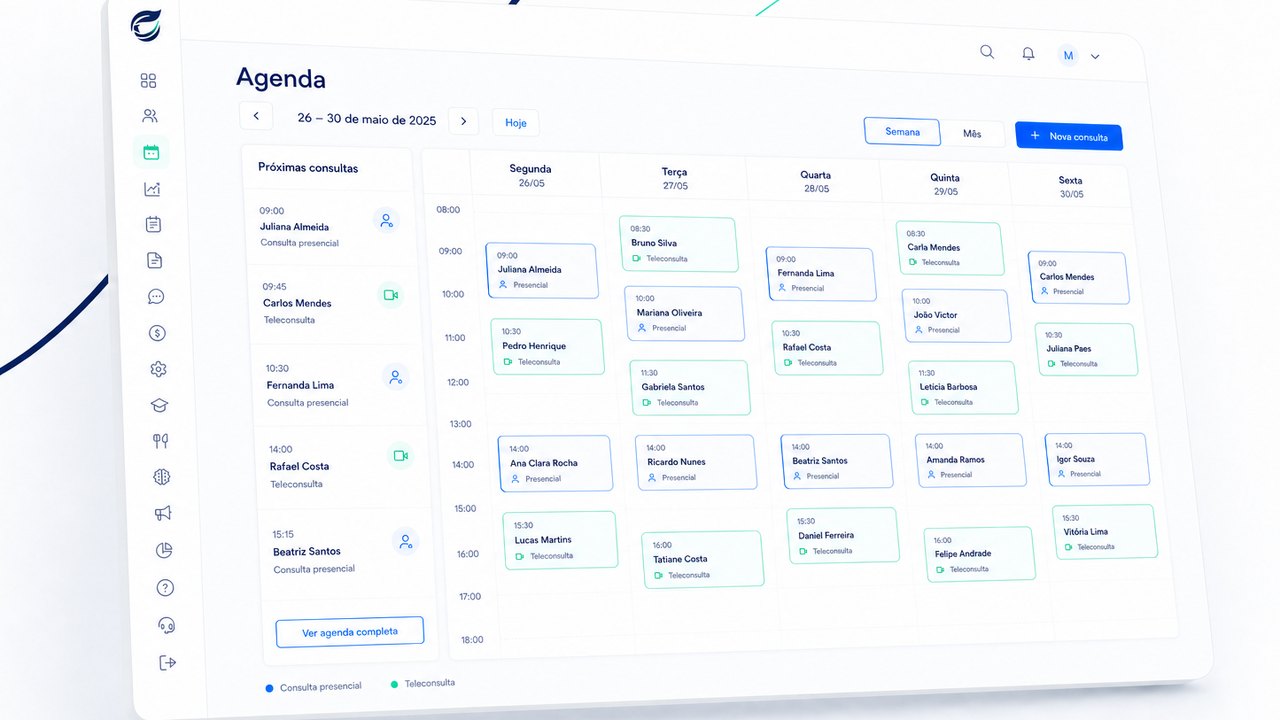Viewport: 1280px width, 720px height.
Task: Click Nova consulta button
Action: [1069, 137]
